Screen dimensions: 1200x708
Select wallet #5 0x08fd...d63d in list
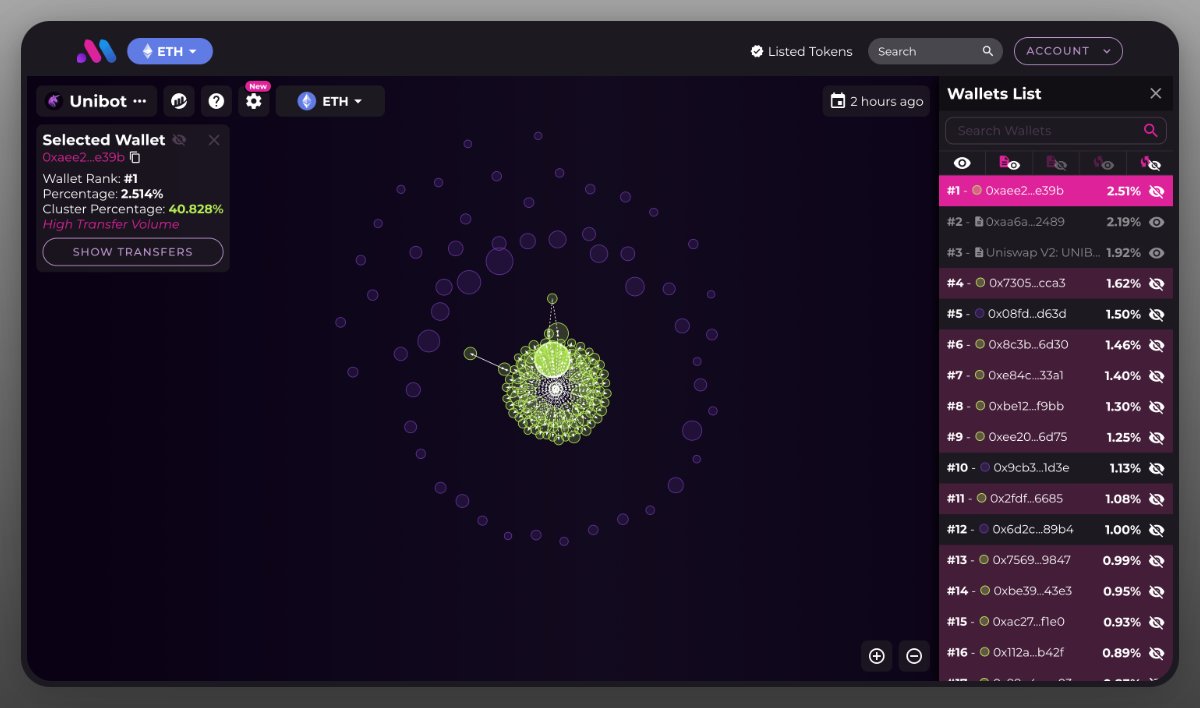pos(1056,314)
